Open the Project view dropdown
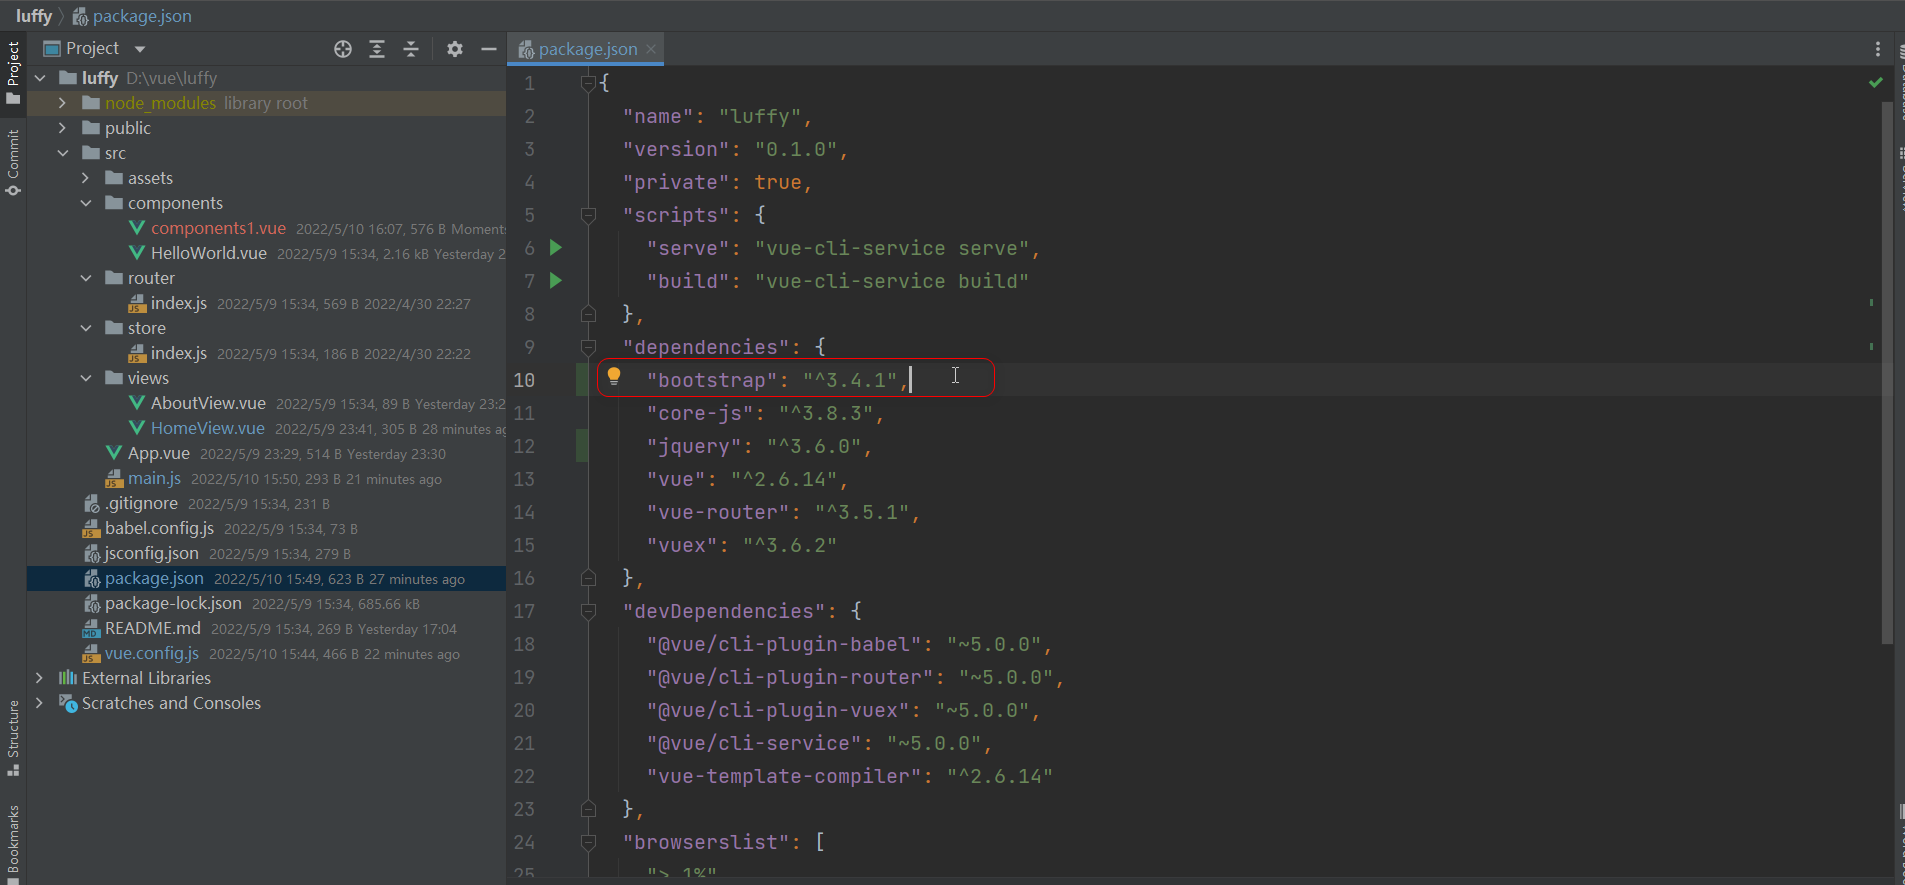The height and width of the screenshot is (885, 1905). click(x=140, y=49)
